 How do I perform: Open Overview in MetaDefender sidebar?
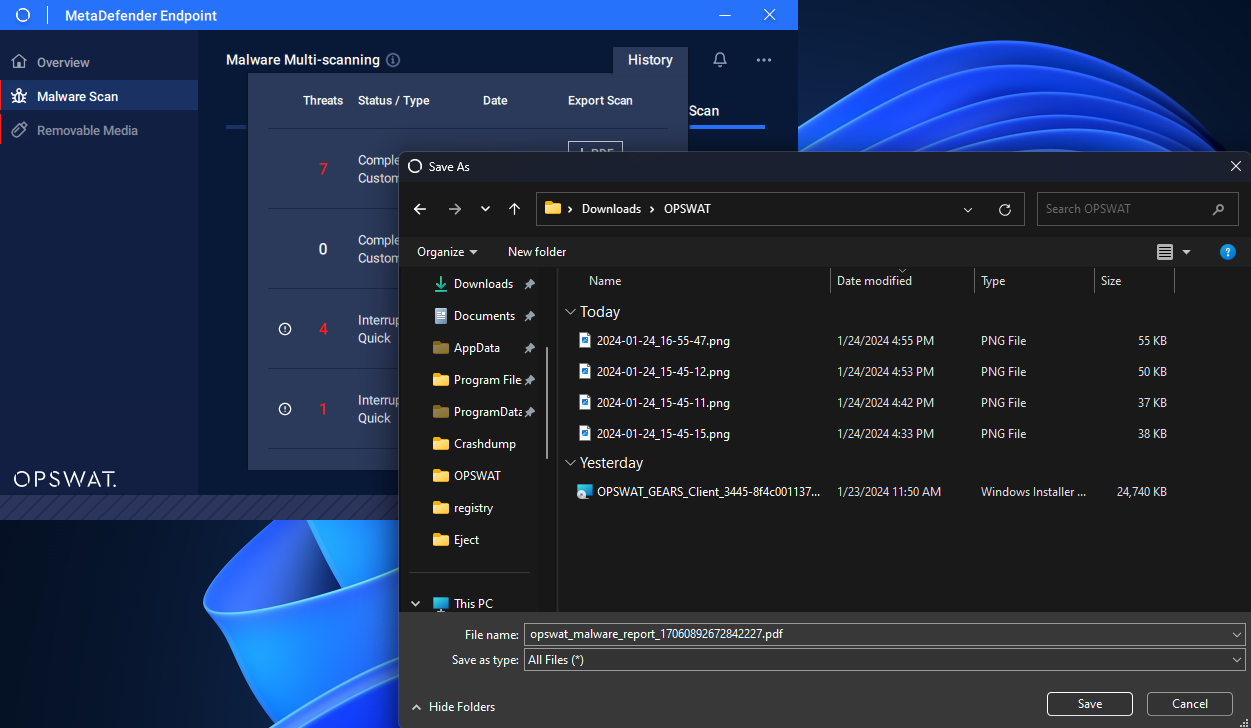tap(63, 62)
